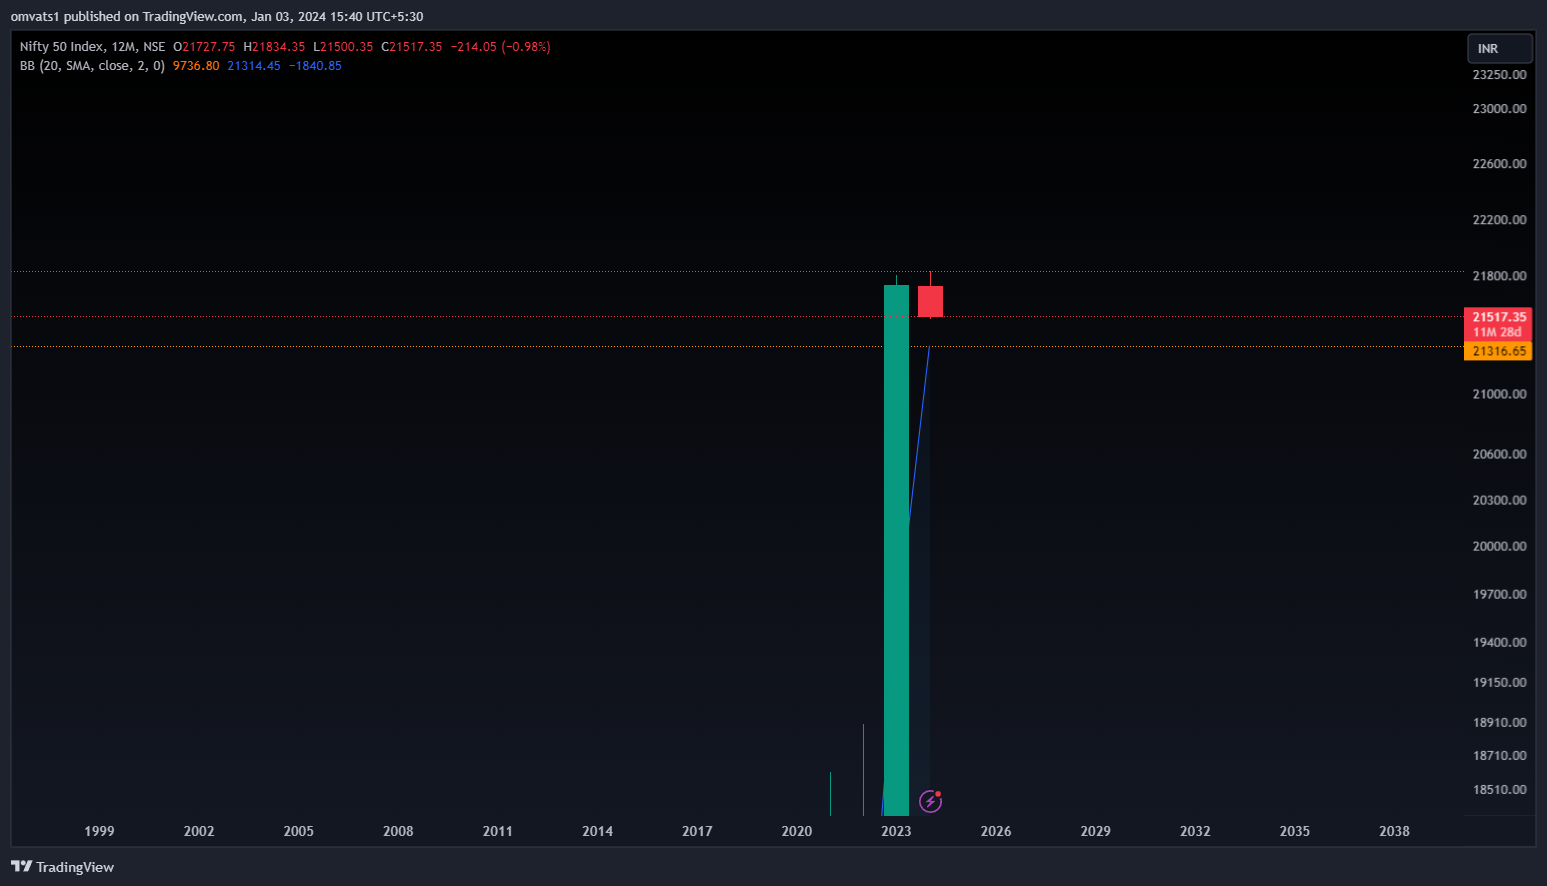Viewport: 1547px width, 886px height.
Task: Click the 23000.00 price axis label
Action: tap(1499, 109)
